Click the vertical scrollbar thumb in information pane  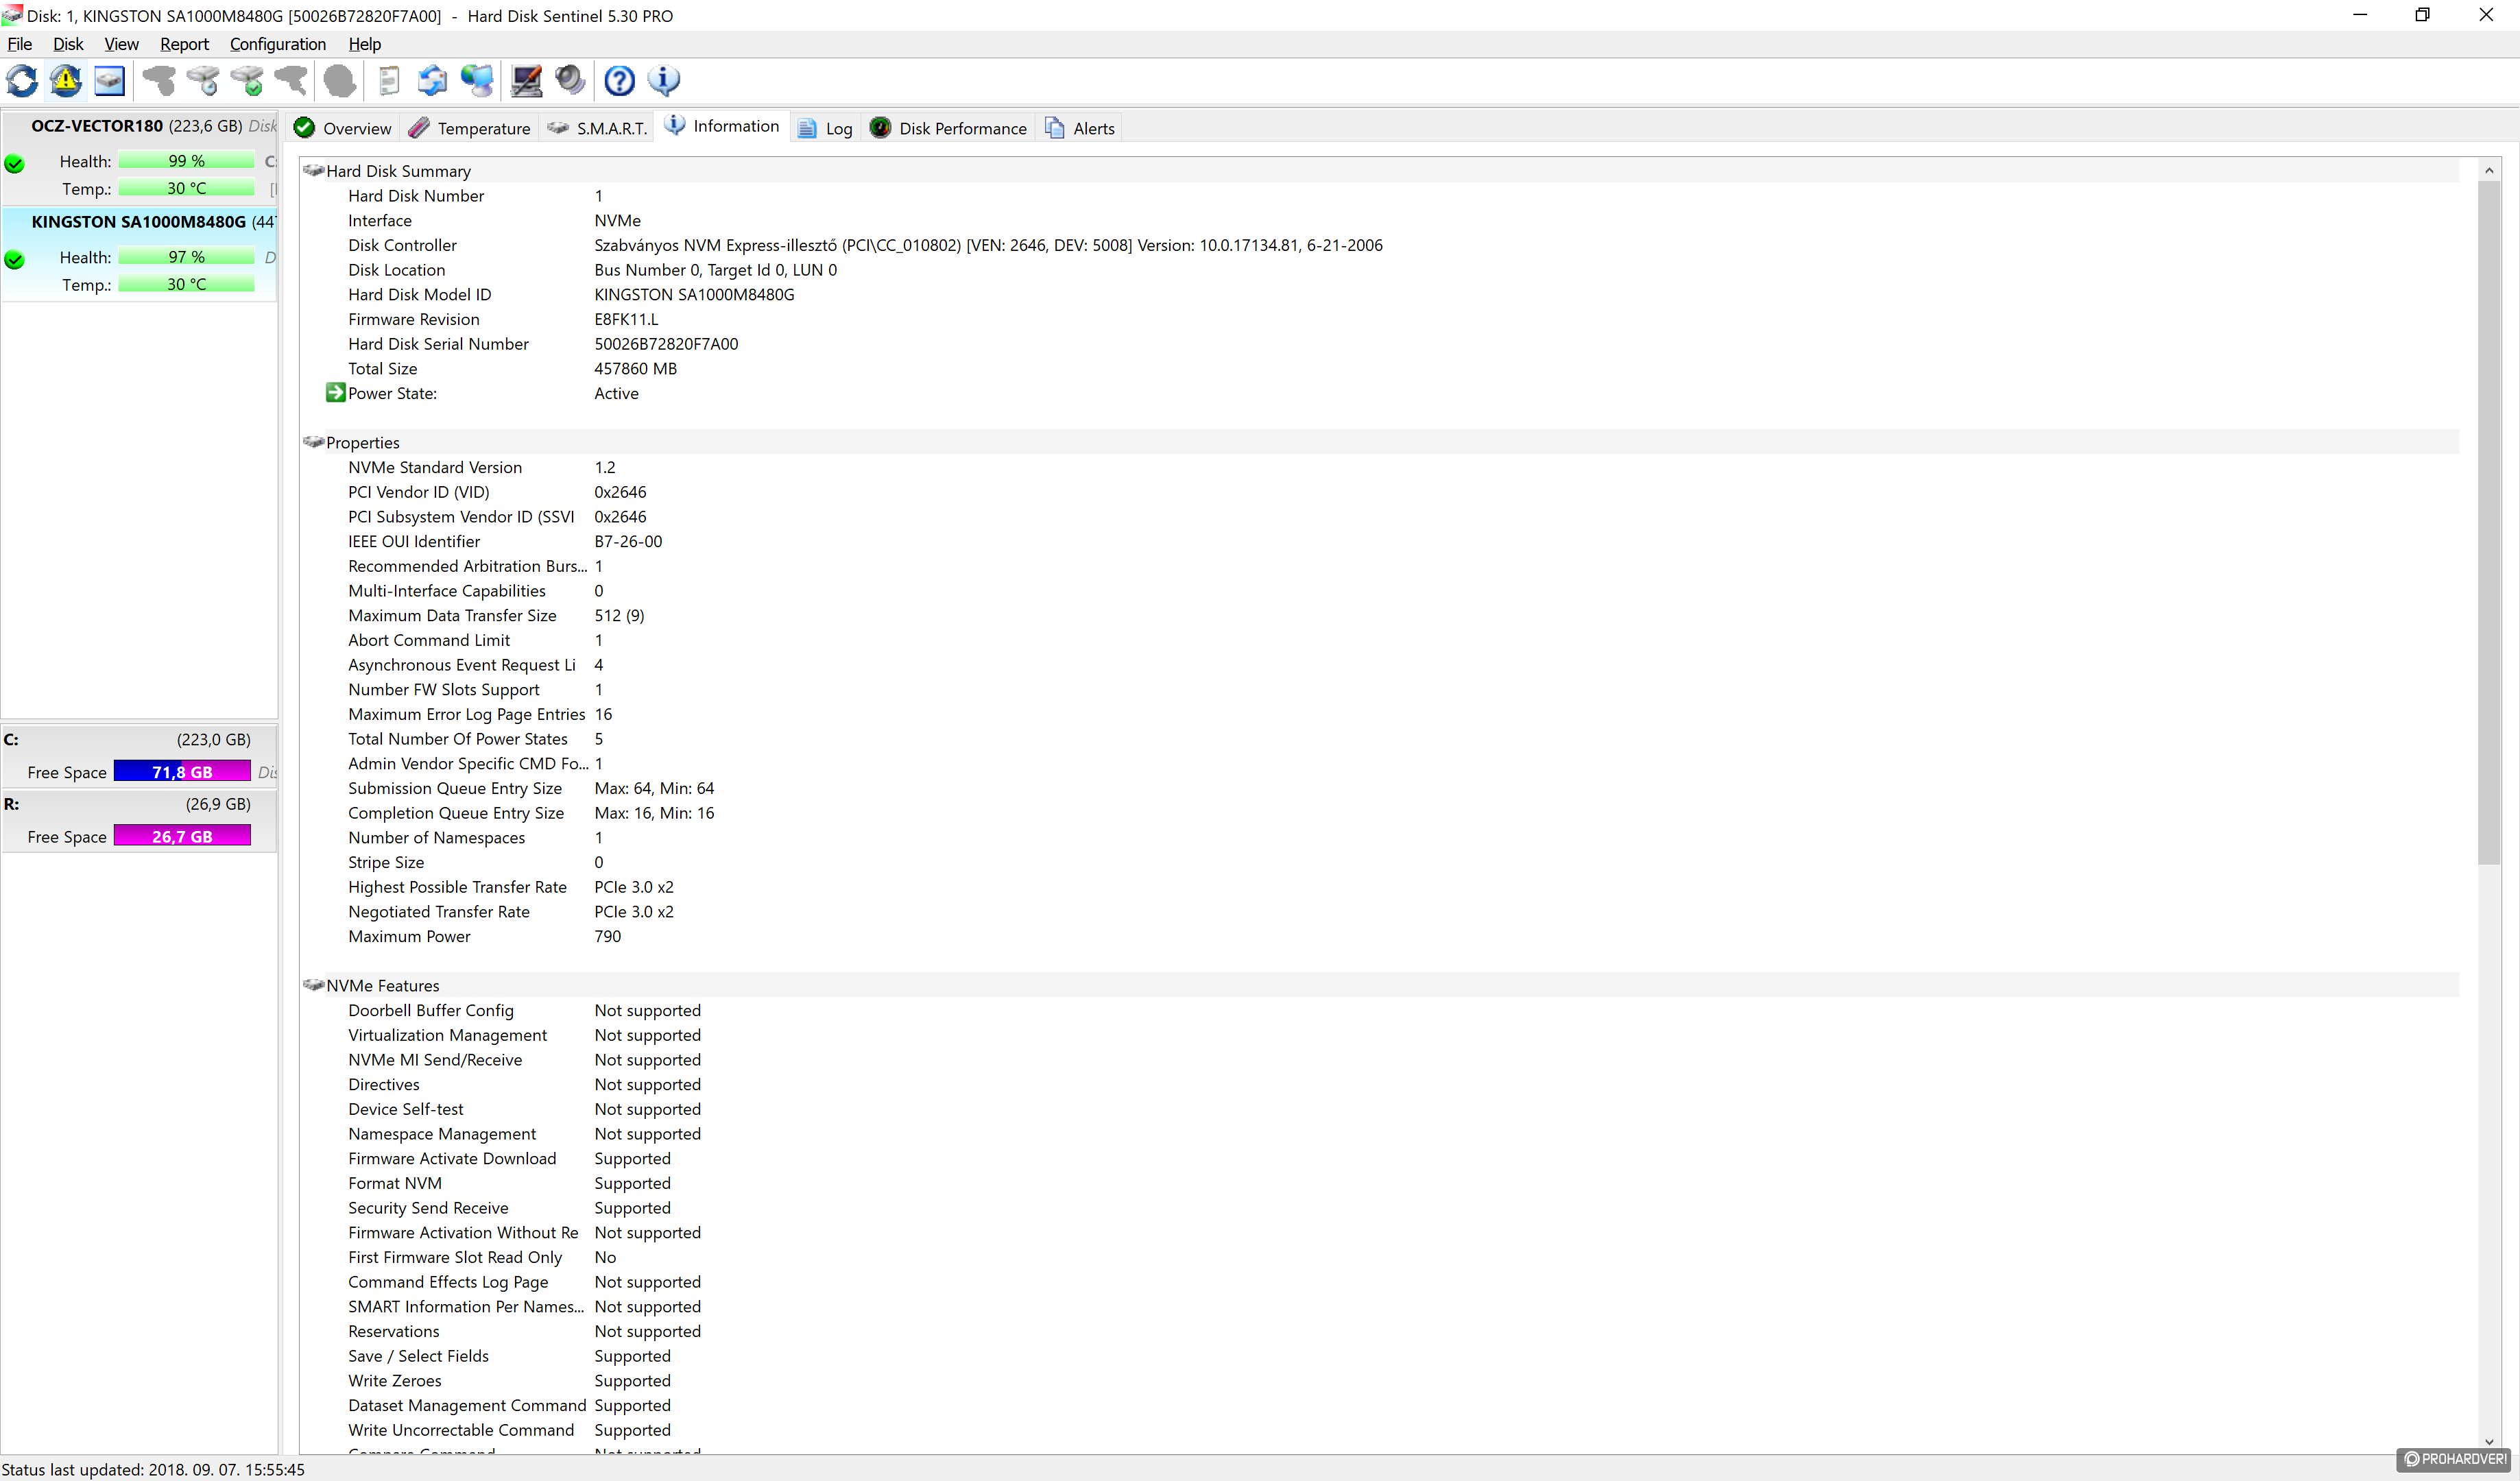tap(2489, 524)
